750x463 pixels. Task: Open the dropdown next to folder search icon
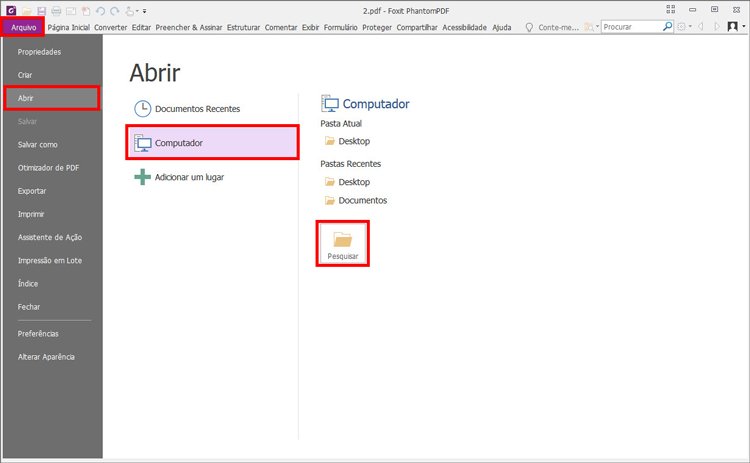pyautogui.click(x=597, y=27)
